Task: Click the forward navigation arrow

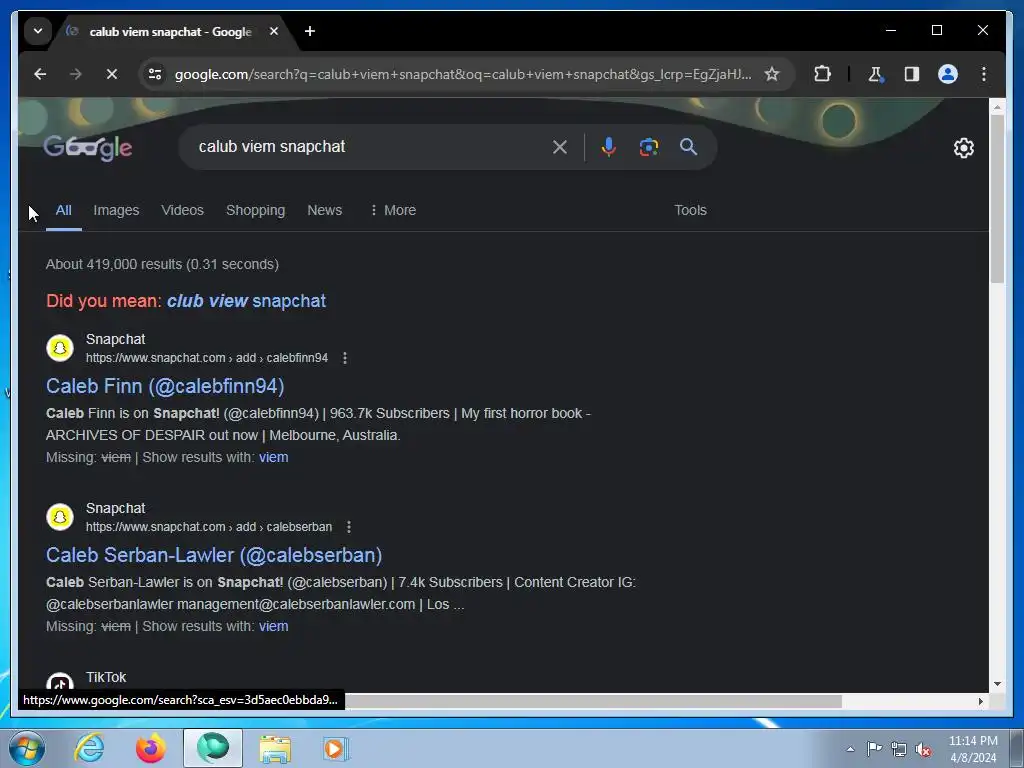Action: click(76, 74)
